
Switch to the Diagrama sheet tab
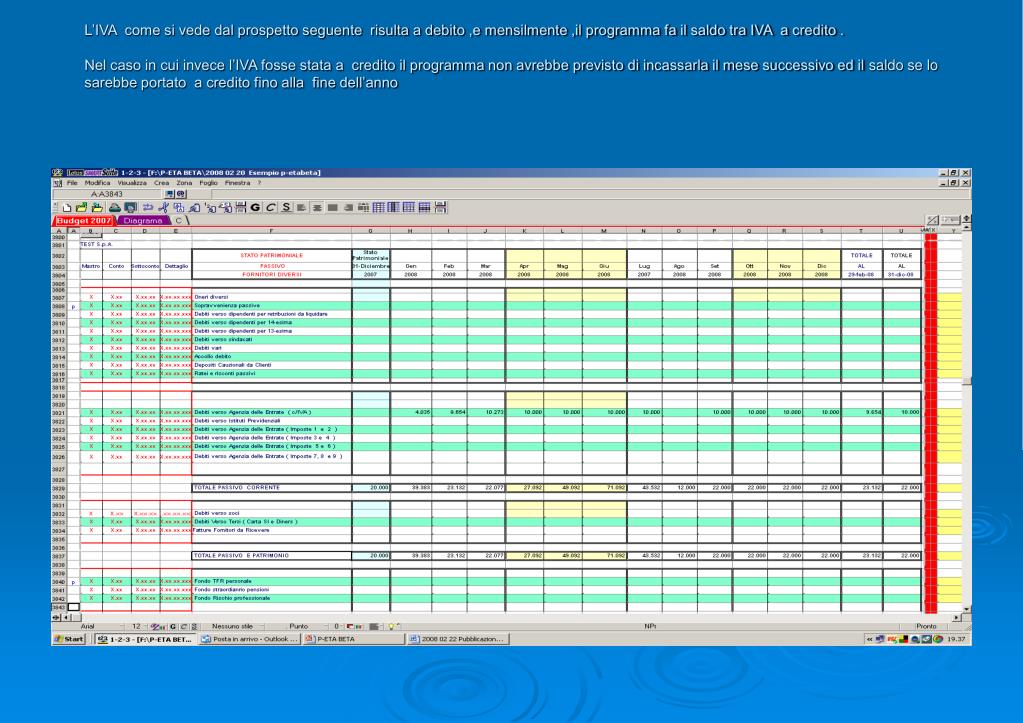(x=143, y=221)
